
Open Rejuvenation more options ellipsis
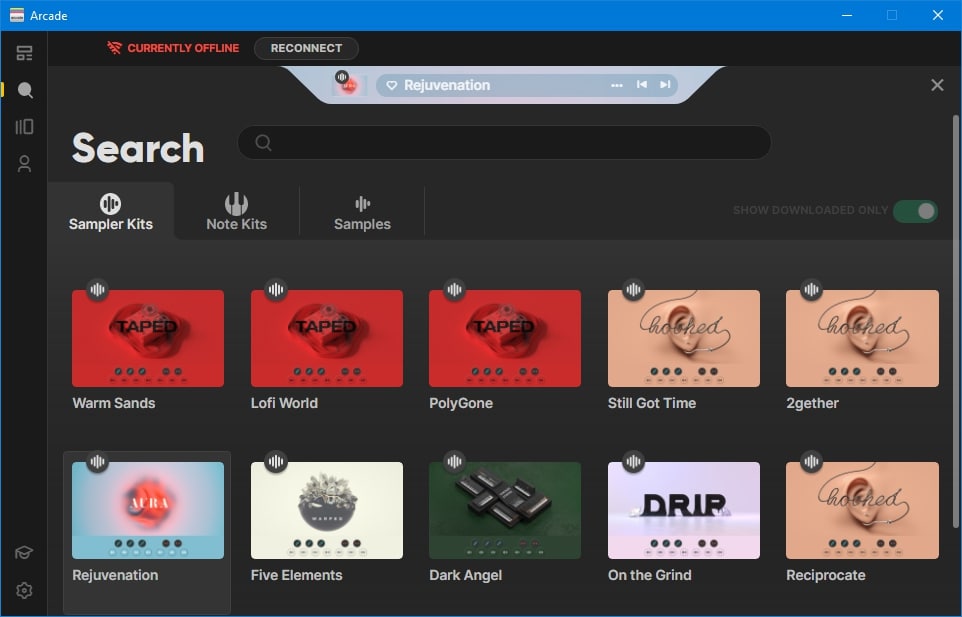617,85
